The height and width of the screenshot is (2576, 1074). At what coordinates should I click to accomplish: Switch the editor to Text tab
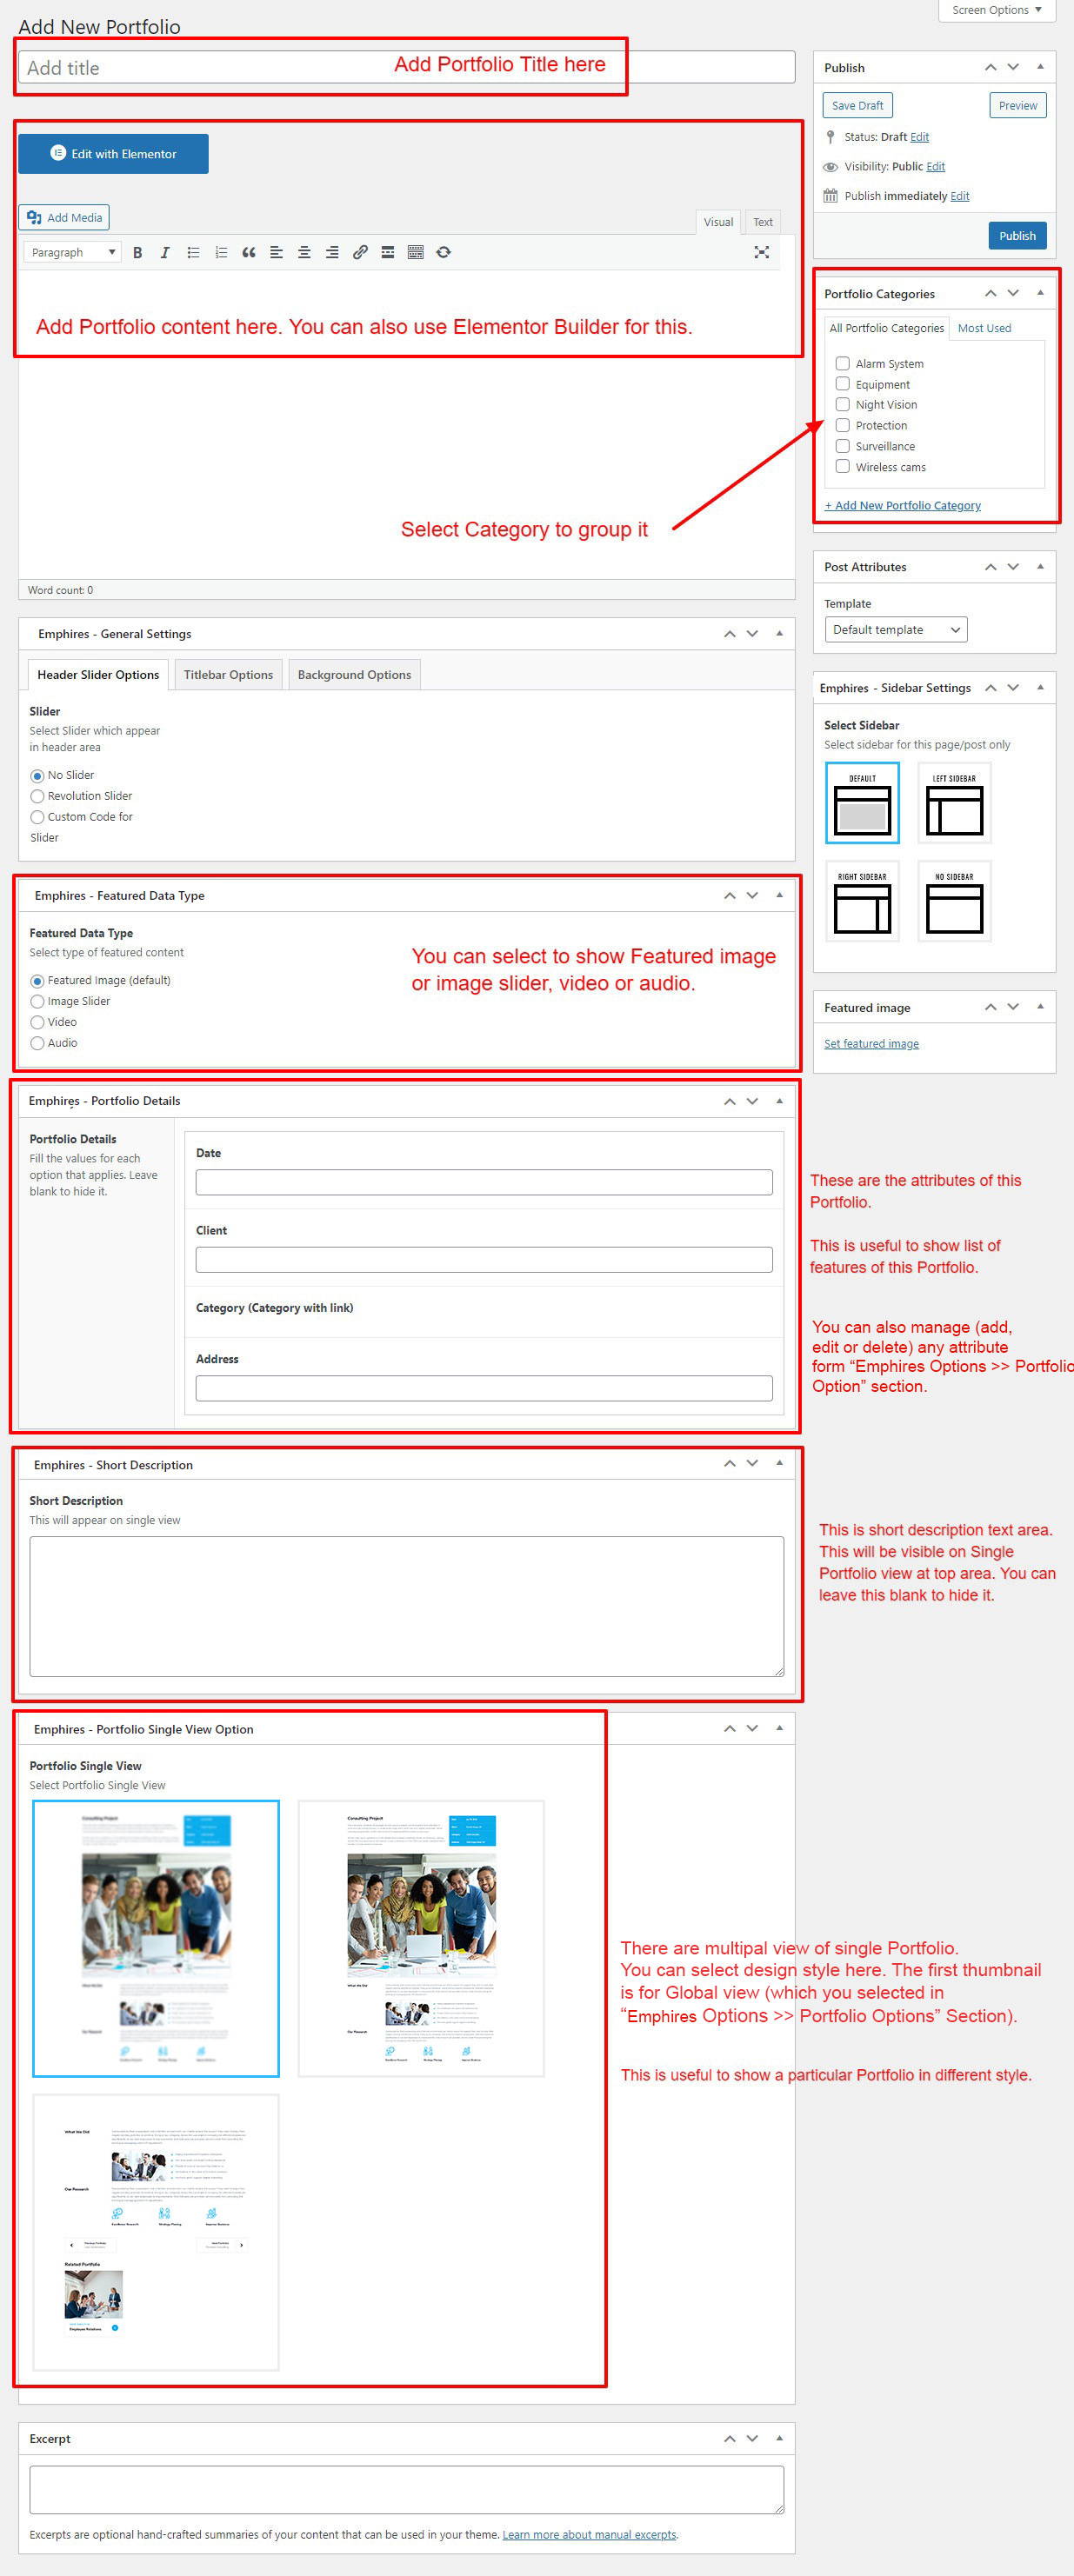pos(762,222)
